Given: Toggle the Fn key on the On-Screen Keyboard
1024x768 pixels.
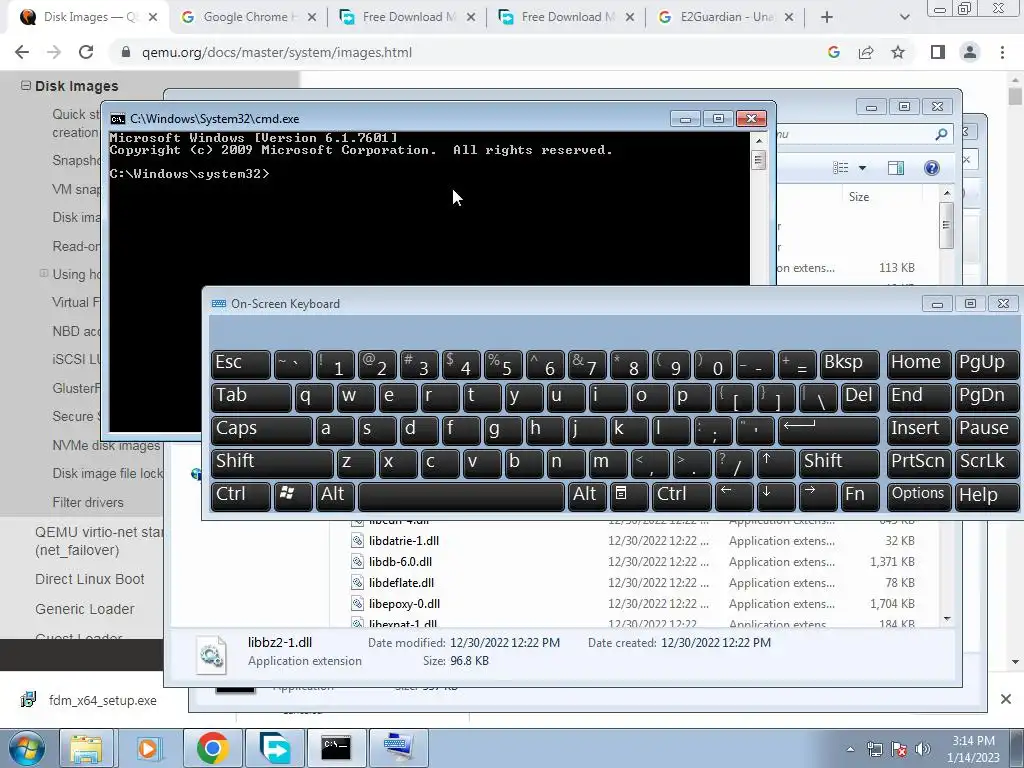Looking at the screenshot, I should point(859,496).
